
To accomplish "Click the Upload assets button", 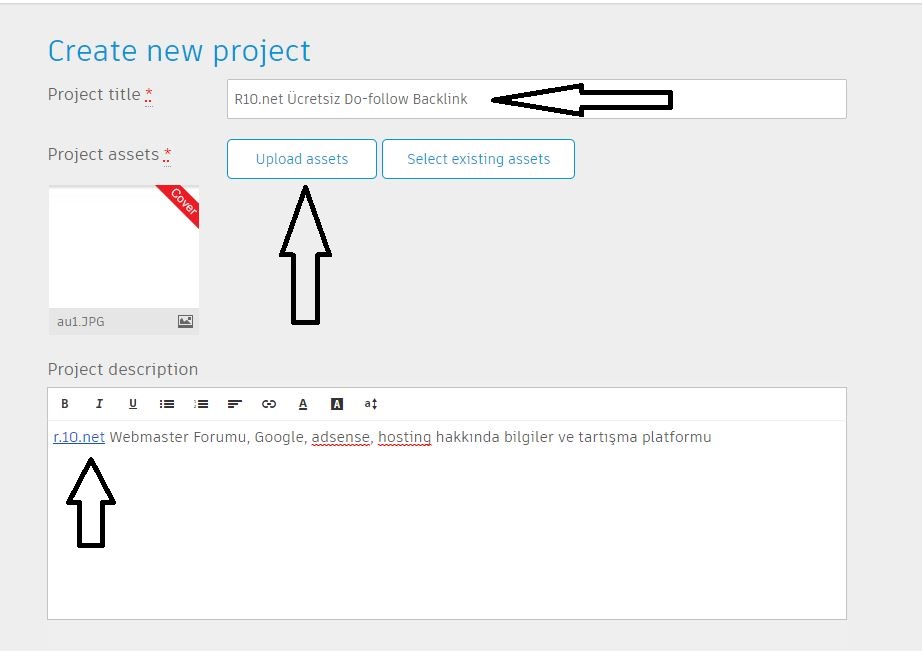I will coord(302,159).
